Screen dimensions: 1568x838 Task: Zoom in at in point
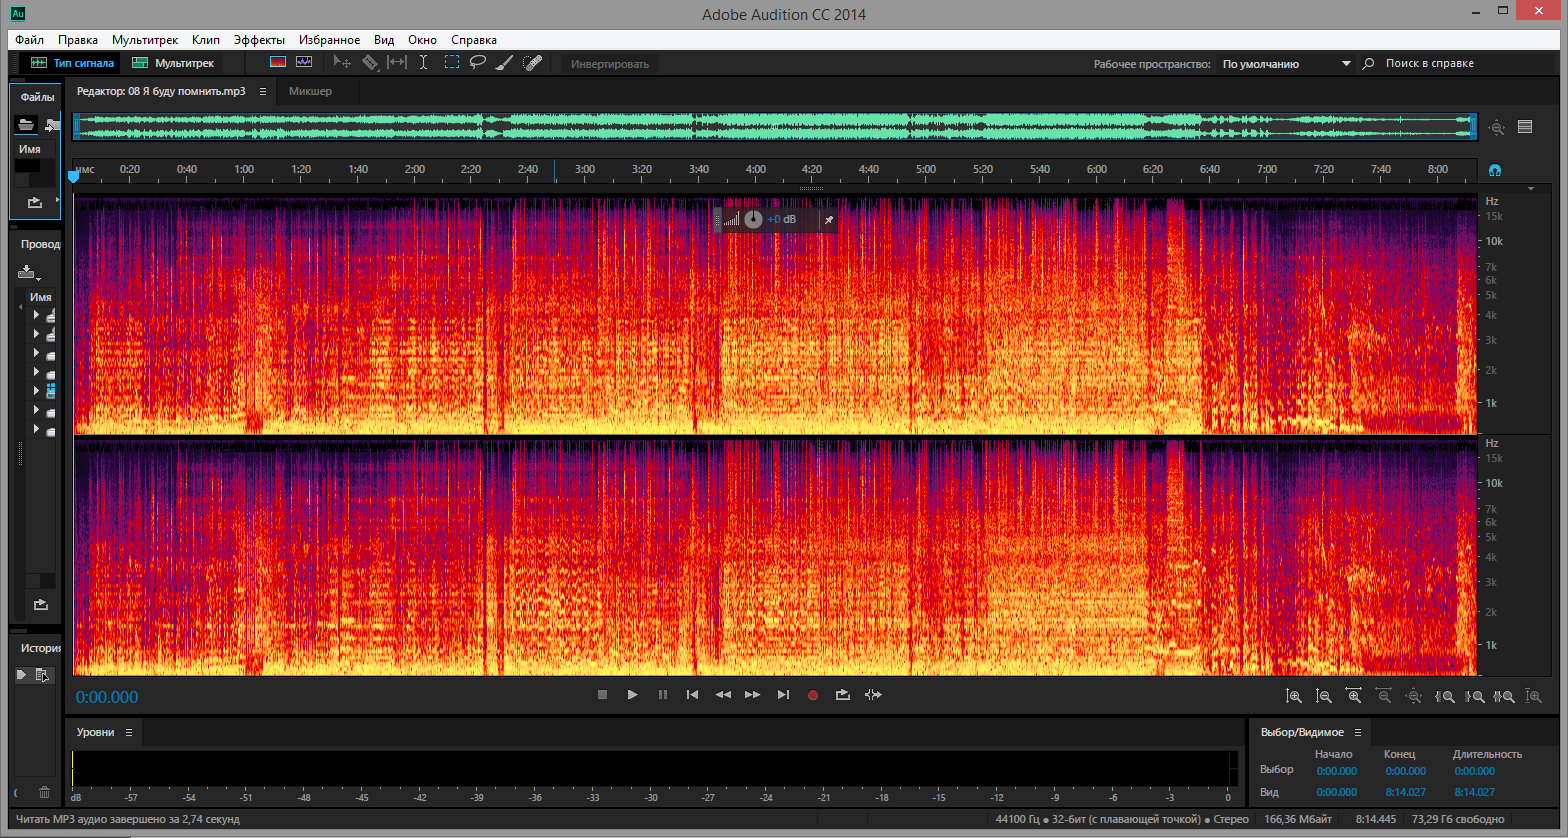click(x=1444, y=696)
